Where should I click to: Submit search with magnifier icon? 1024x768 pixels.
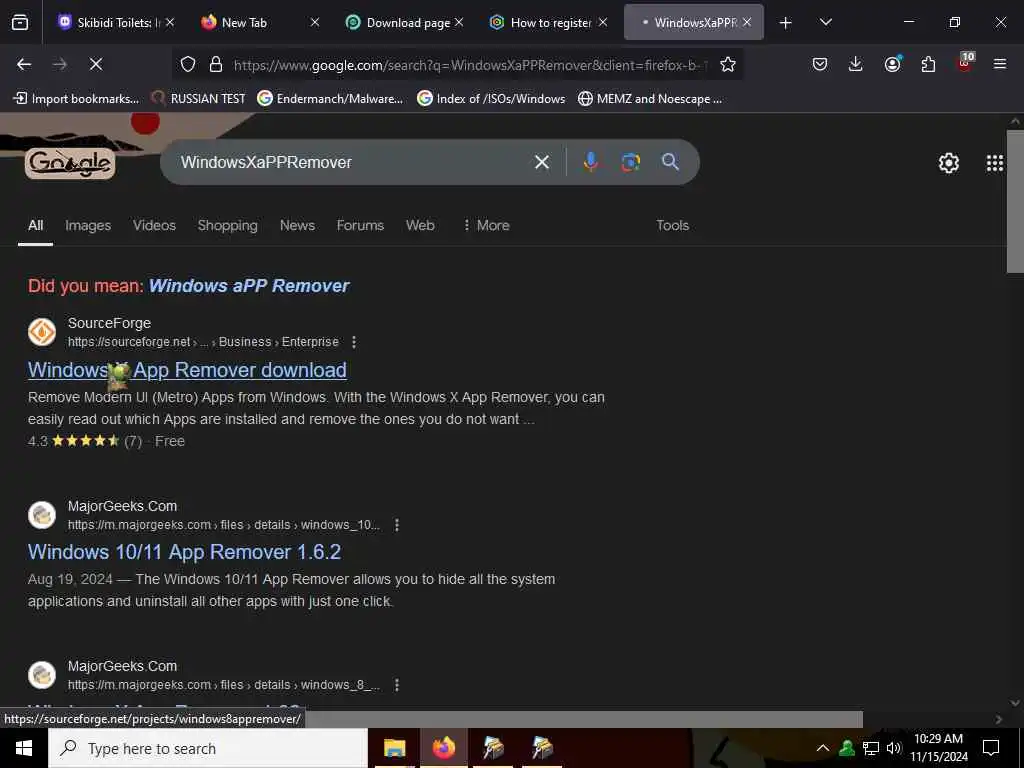tap(670, 162)
